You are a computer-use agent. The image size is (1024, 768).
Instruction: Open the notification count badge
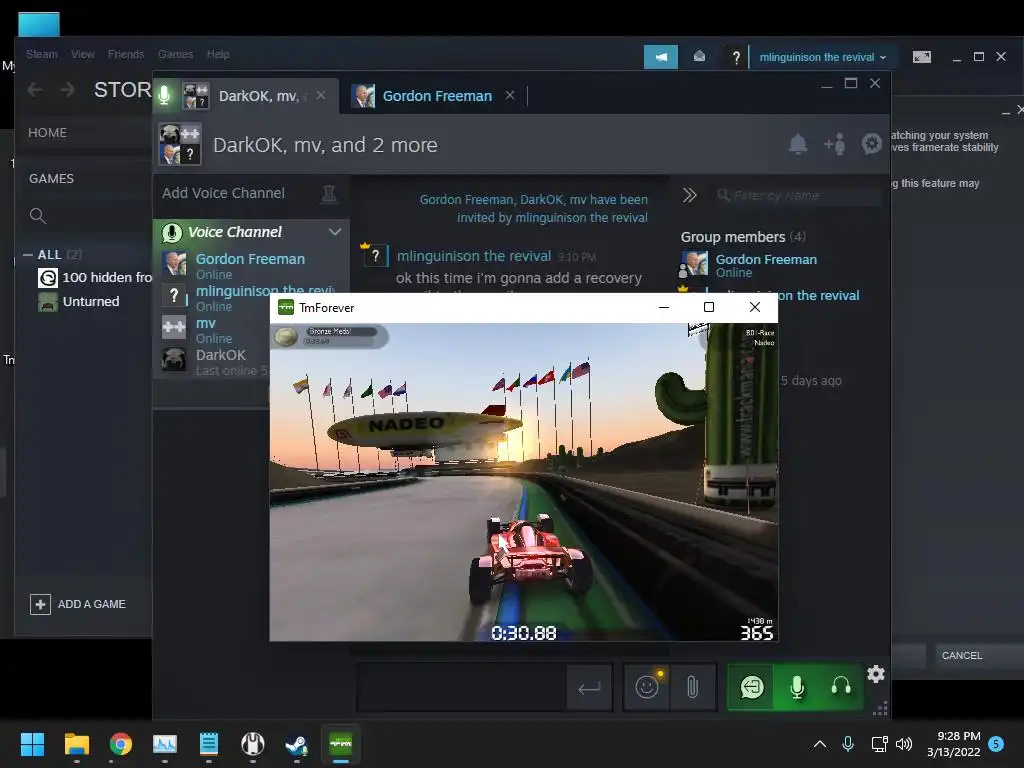pos(996,743)
